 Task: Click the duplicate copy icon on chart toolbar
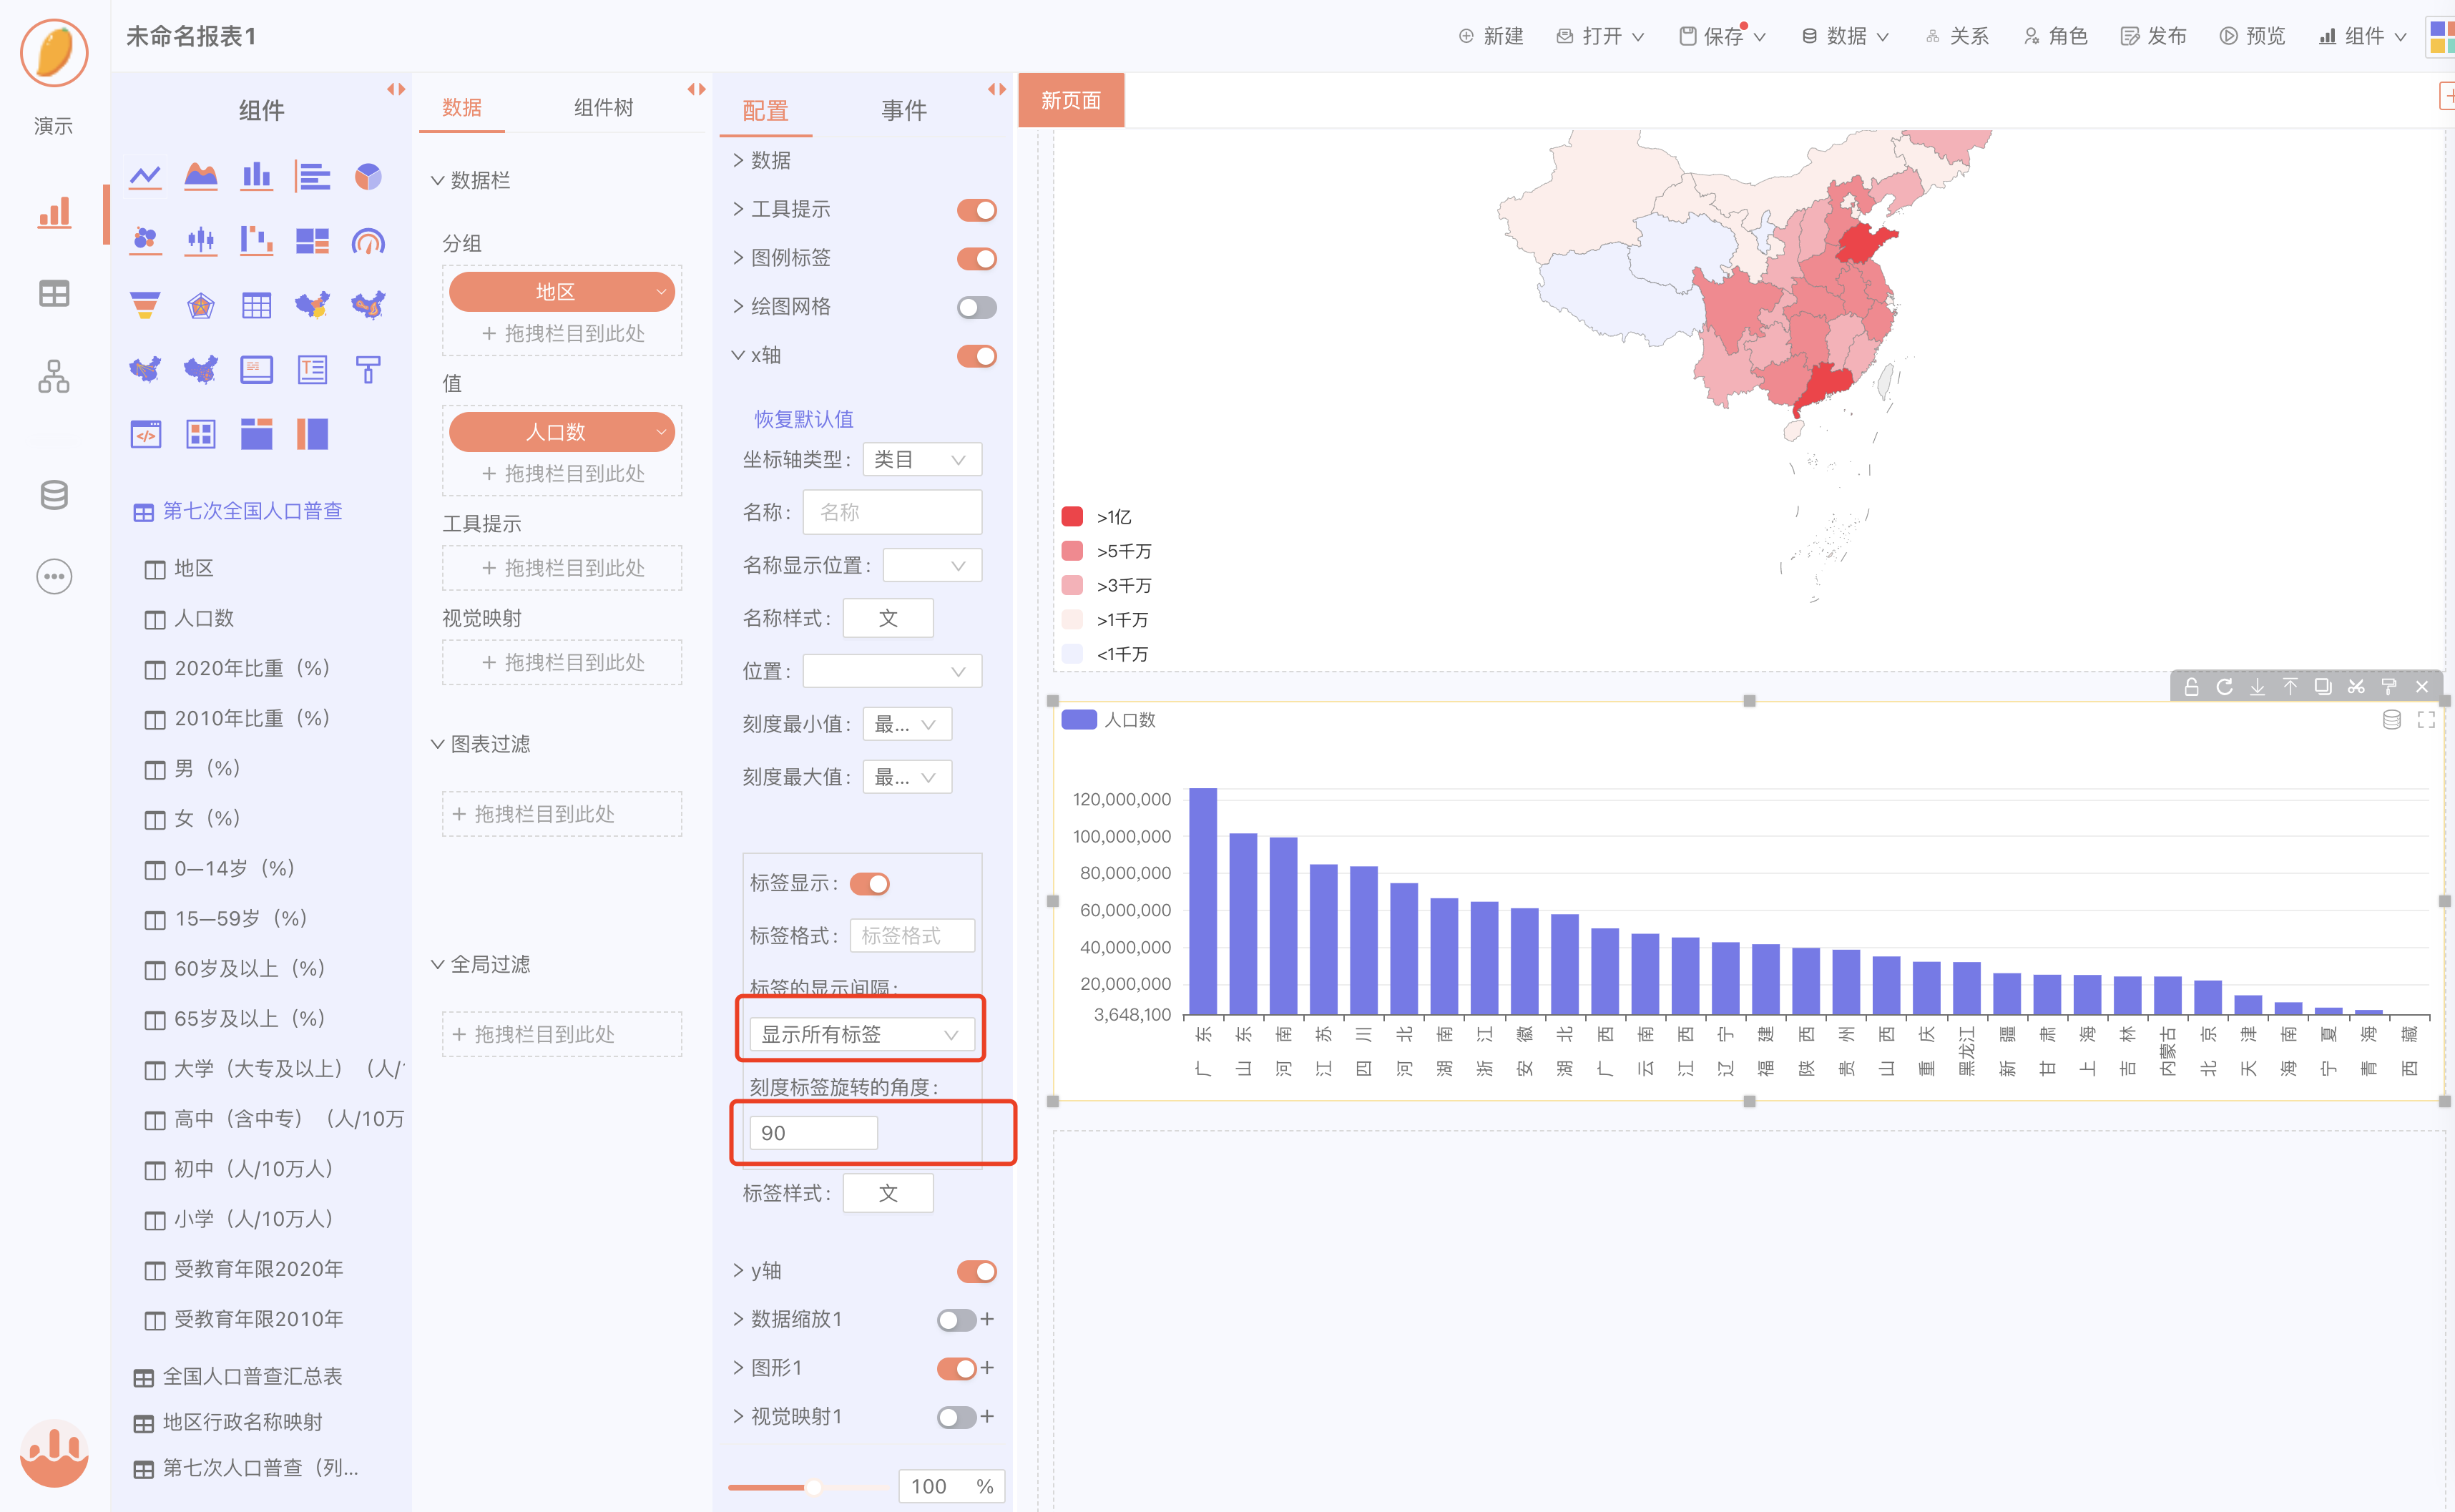tap(2323, 687)
